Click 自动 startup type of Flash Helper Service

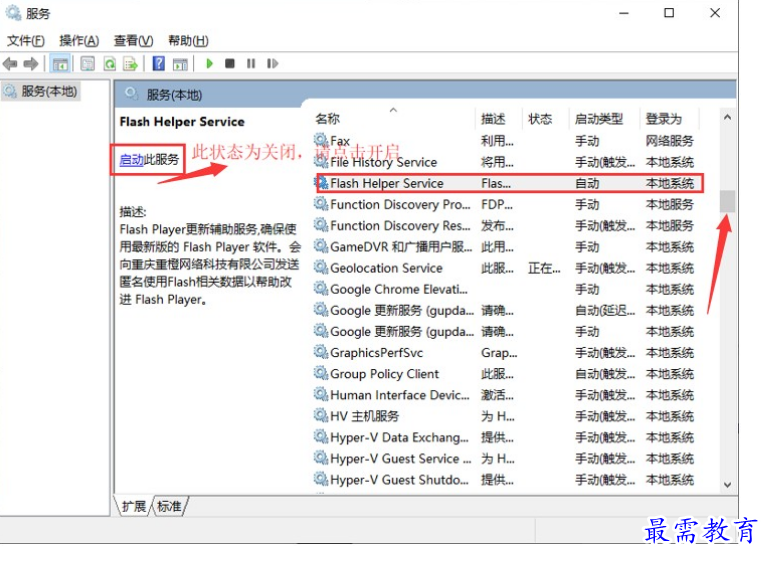[x=587, y=183]
